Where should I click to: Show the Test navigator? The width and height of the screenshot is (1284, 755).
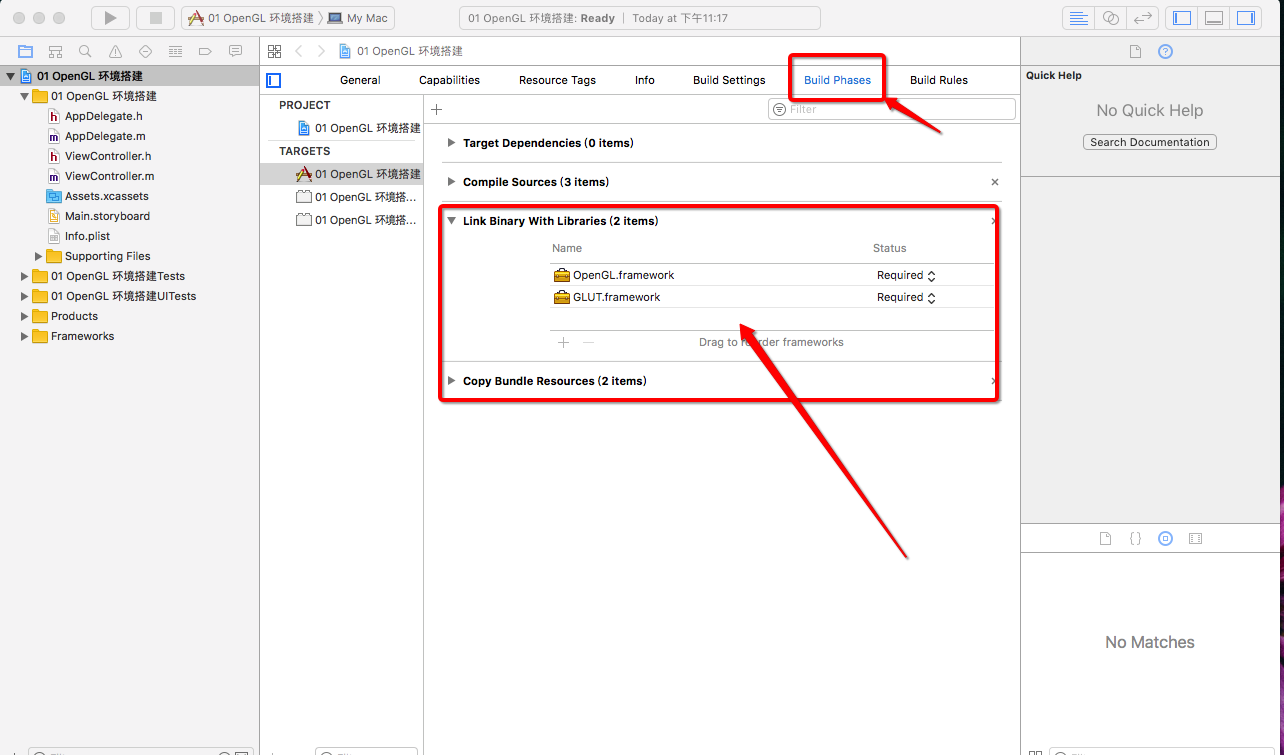(x=146, y=51)
